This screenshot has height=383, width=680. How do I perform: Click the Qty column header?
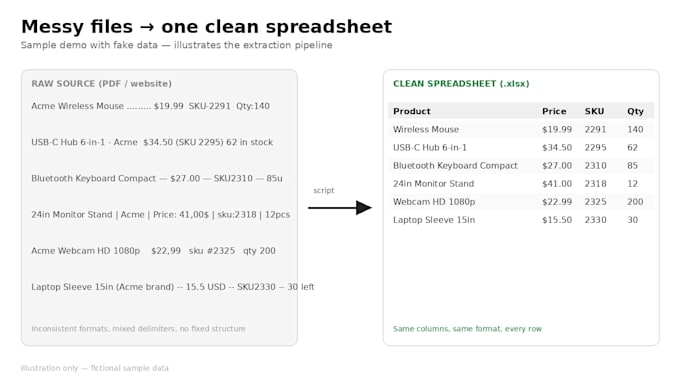click(x=635, y=111)
